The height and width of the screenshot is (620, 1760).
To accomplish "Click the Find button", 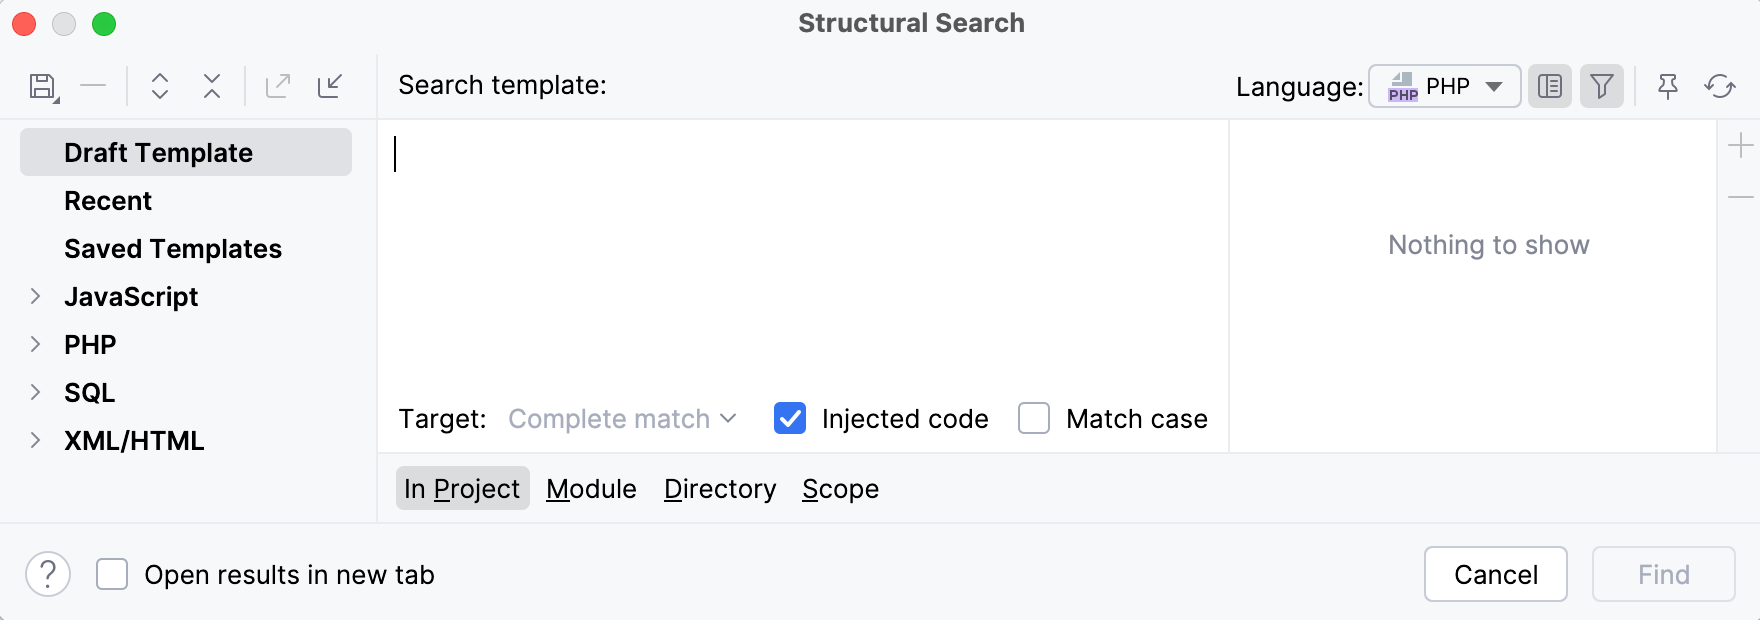I will (x=1663, y=574).
